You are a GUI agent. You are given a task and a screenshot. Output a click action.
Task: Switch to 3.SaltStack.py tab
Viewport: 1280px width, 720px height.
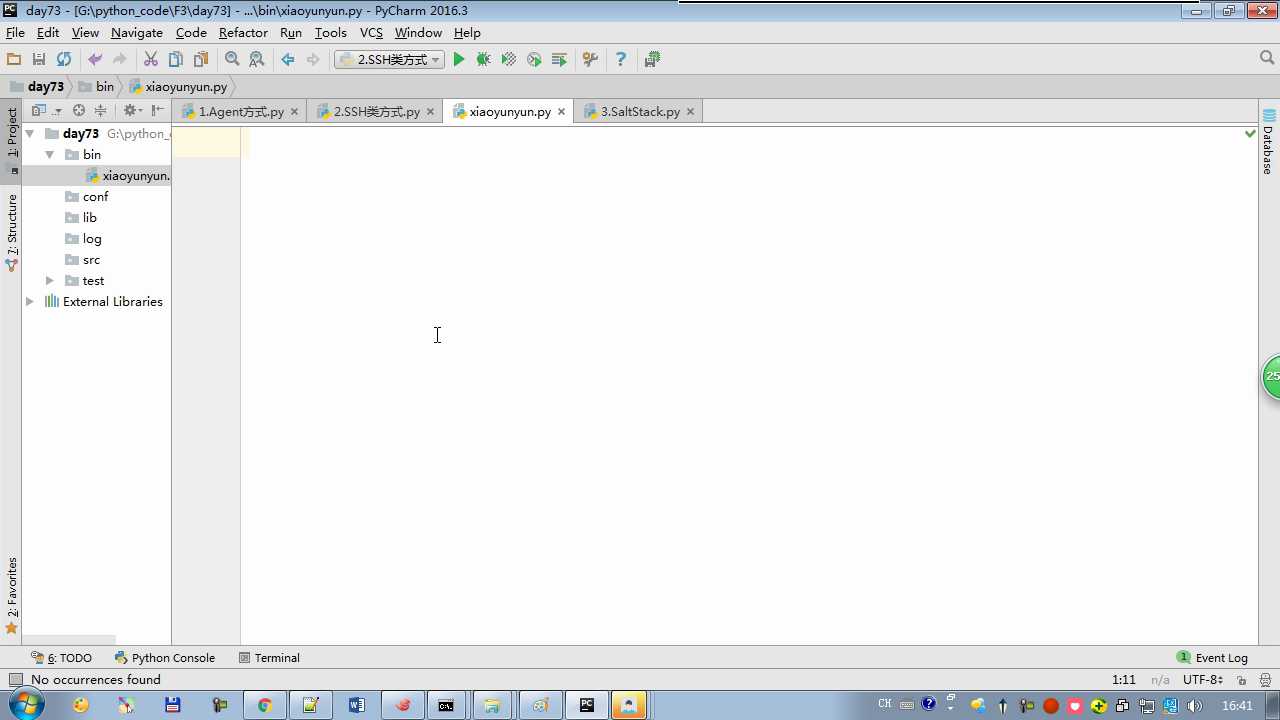[x=640, y=112]
